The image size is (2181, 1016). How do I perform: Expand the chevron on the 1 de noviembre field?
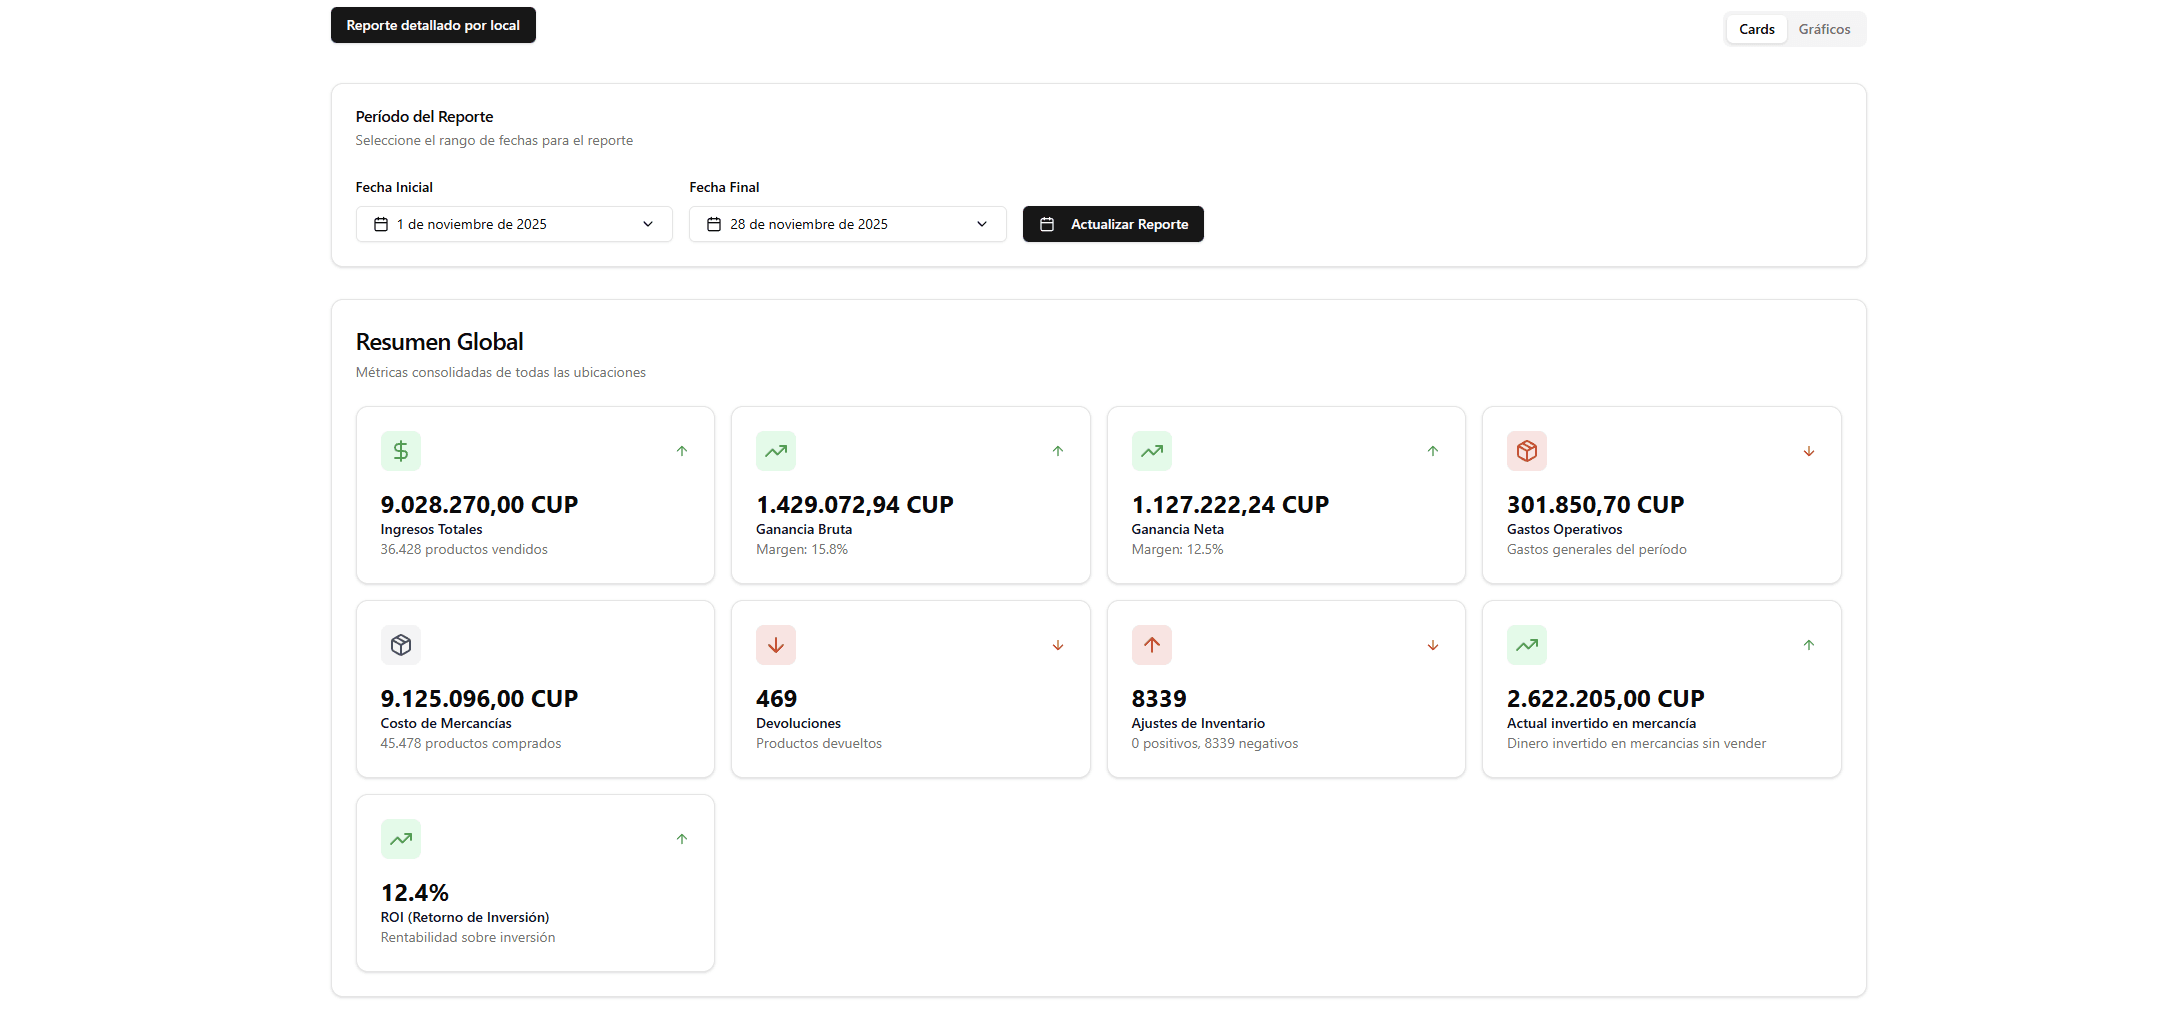[x=647, y=224]
